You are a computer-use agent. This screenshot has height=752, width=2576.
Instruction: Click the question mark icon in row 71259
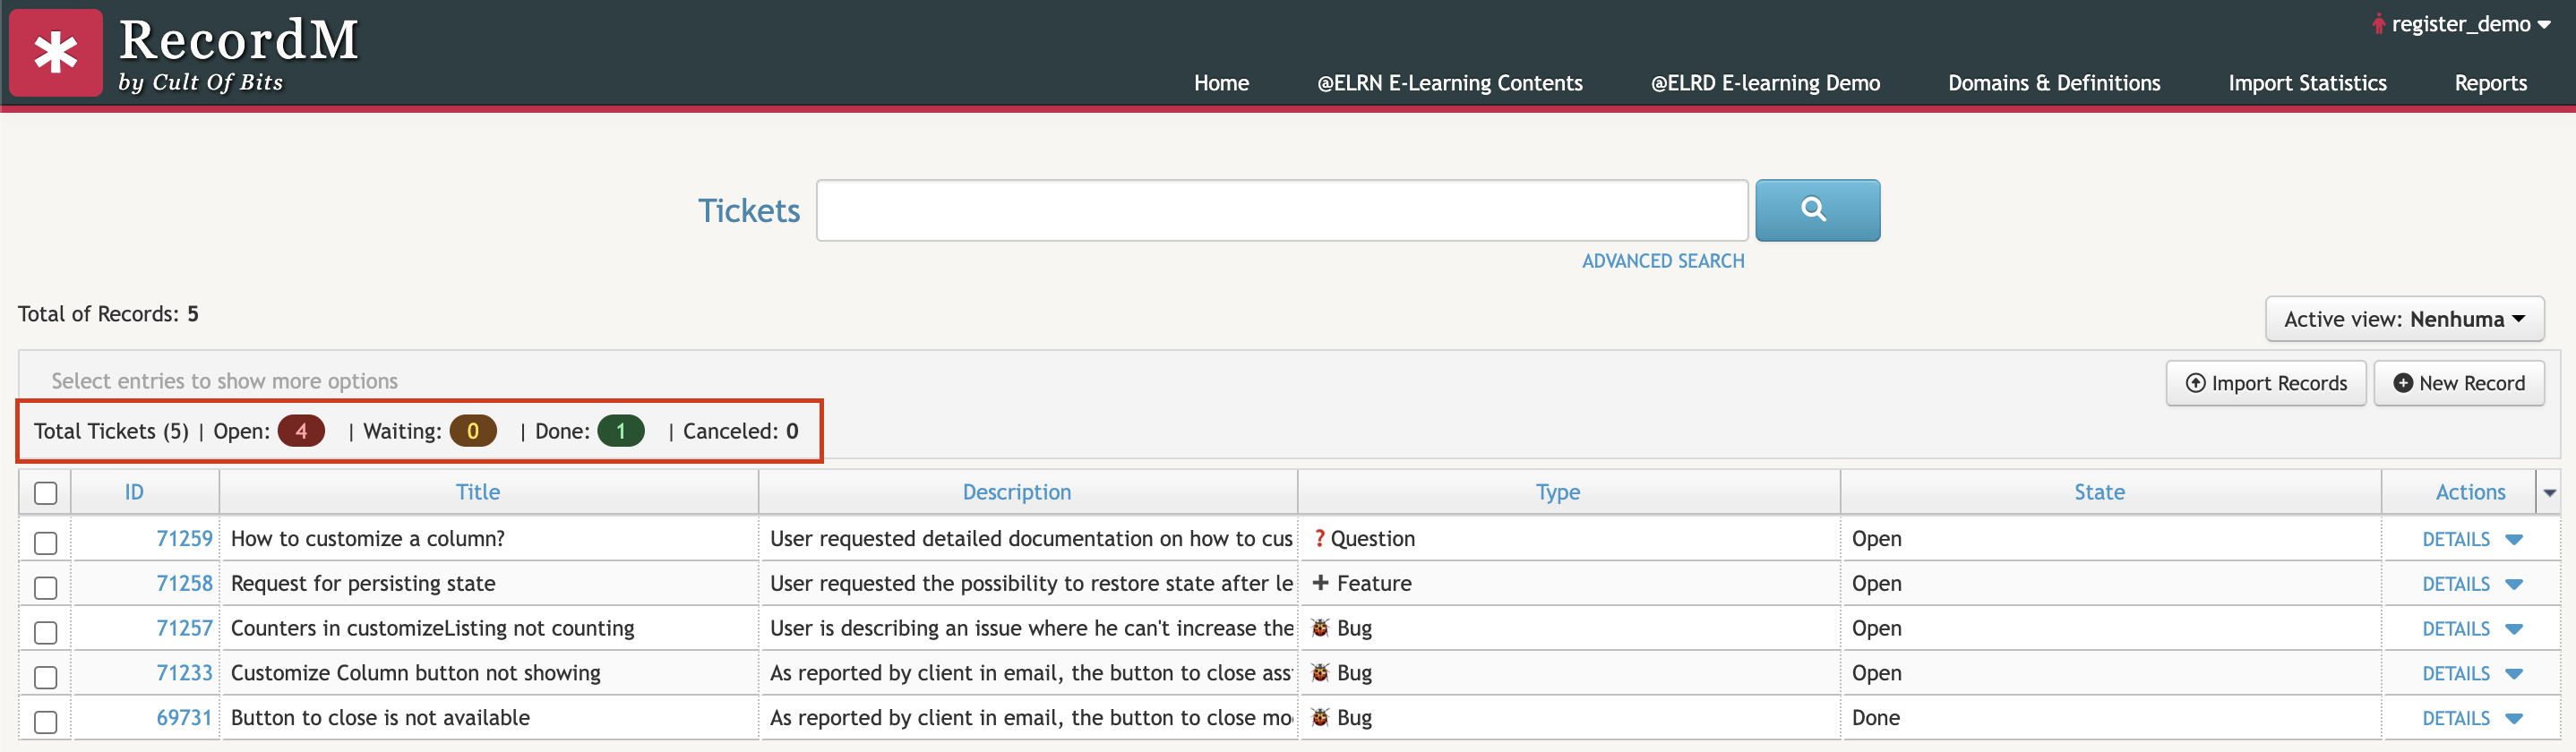1319,538
